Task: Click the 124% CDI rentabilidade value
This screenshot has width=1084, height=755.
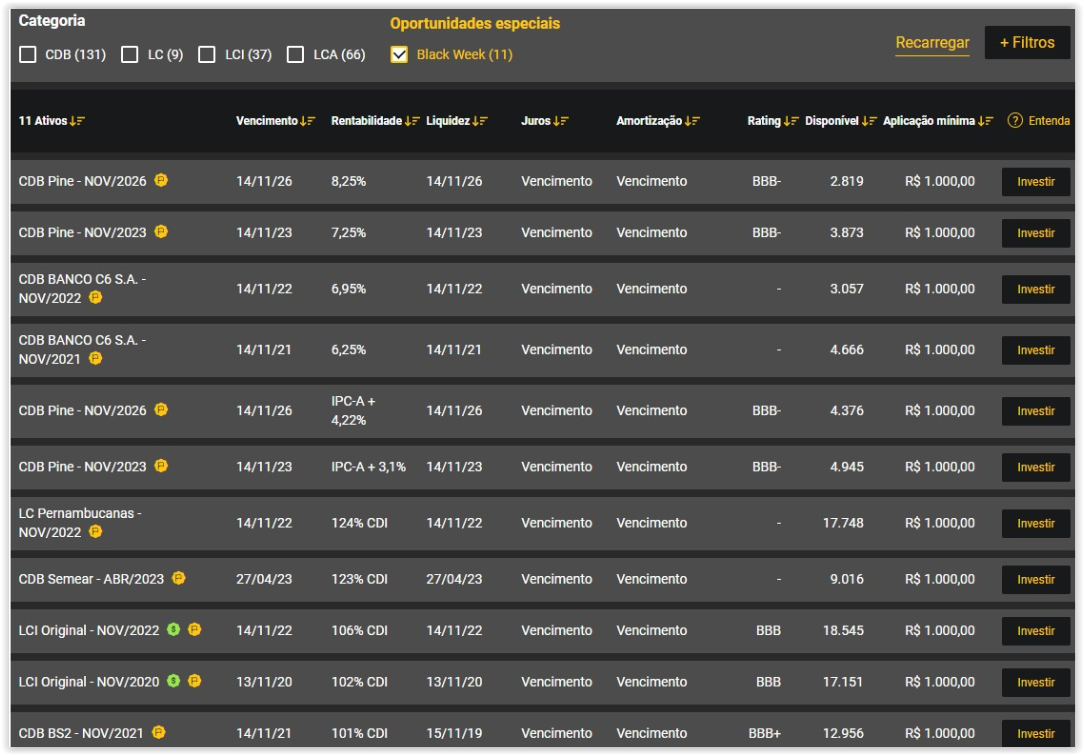Action: (359, 523)
